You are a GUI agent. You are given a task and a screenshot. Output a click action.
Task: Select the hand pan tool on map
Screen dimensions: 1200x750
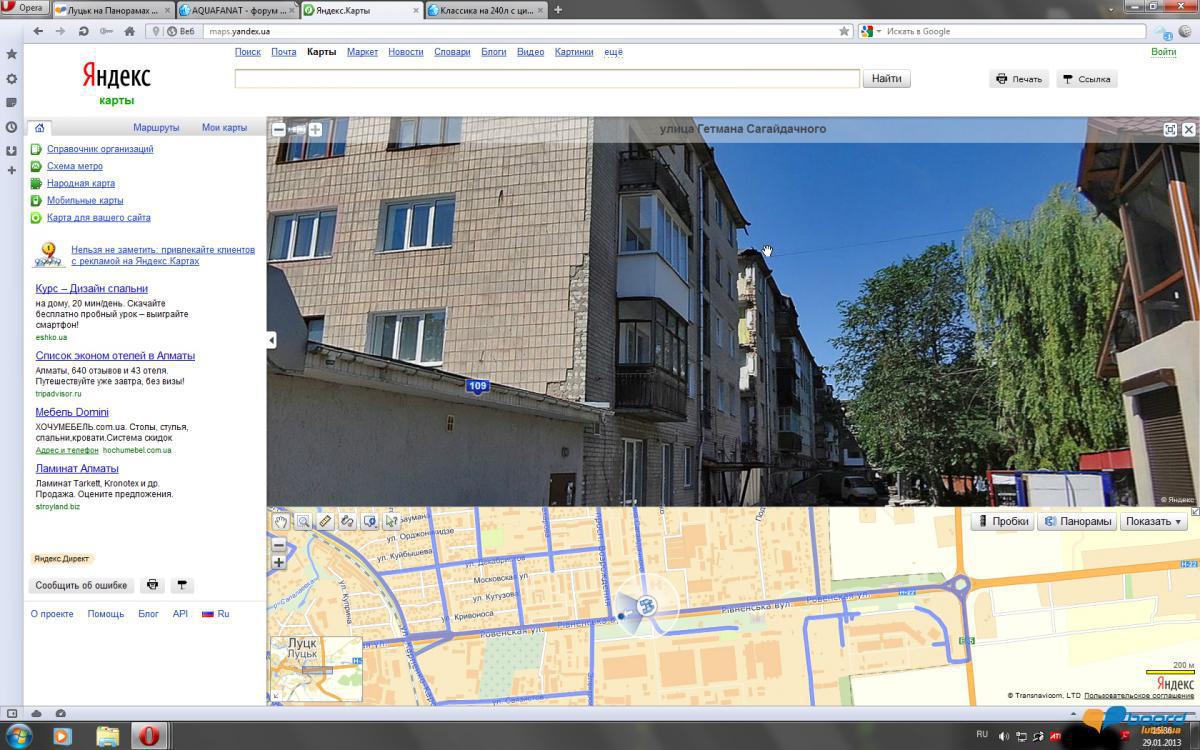[281, 521]
